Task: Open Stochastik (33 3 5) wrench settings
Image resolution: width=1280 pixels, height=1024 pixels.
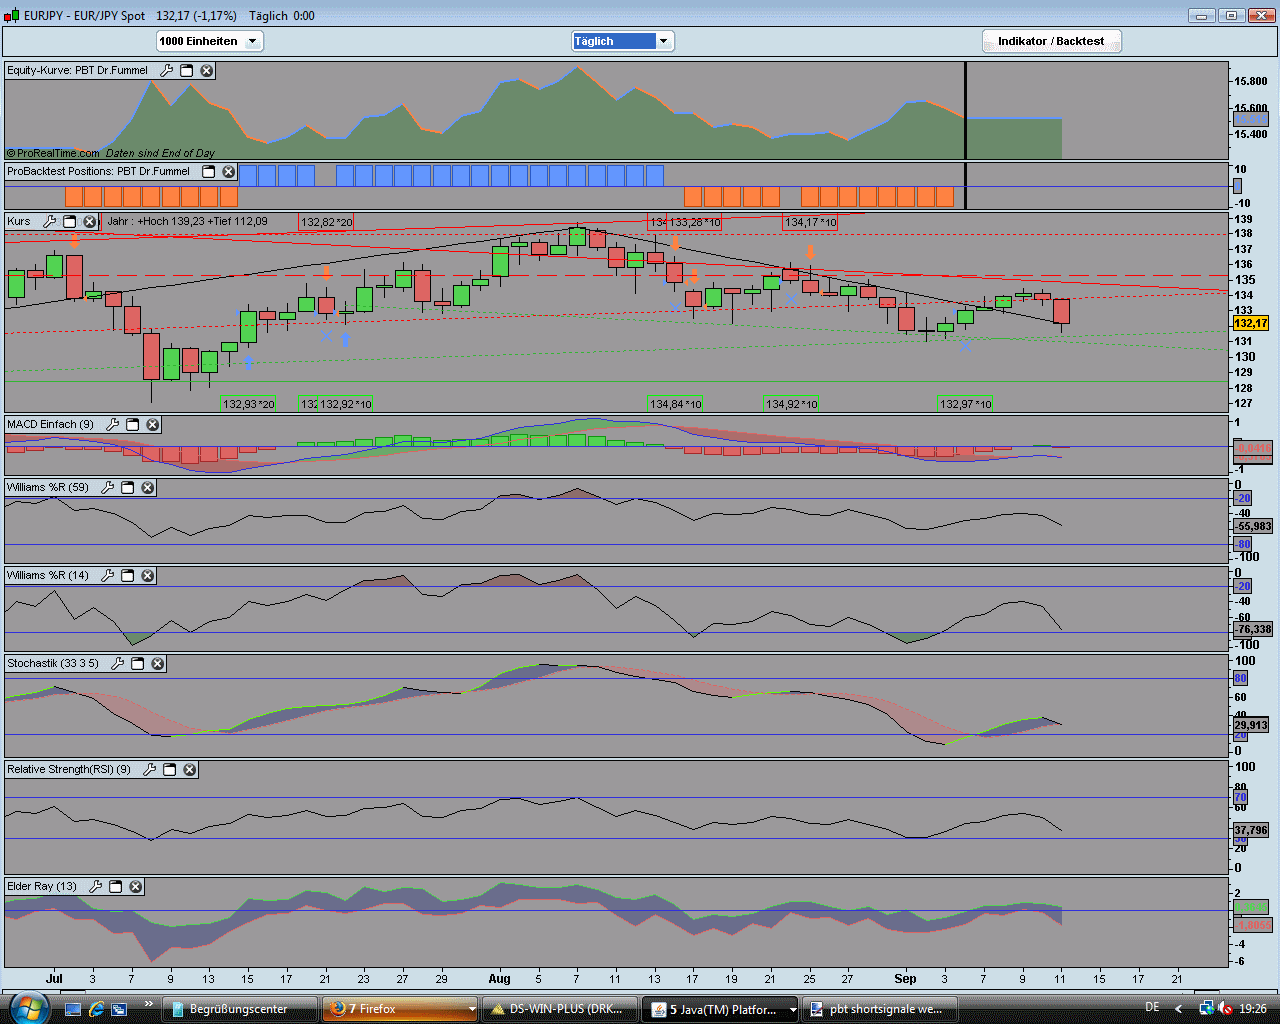Action: (118, 664)
